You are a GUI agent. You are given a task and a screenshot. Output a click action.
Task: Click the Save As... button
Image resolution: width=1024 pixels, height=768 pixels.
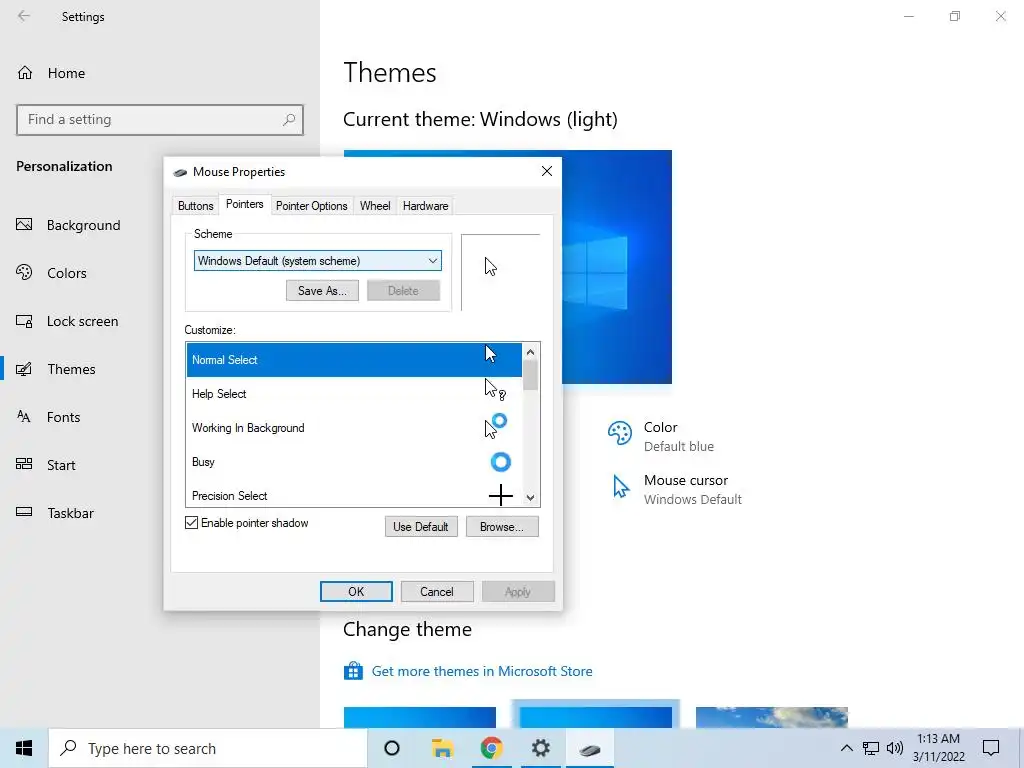[322, 291]
